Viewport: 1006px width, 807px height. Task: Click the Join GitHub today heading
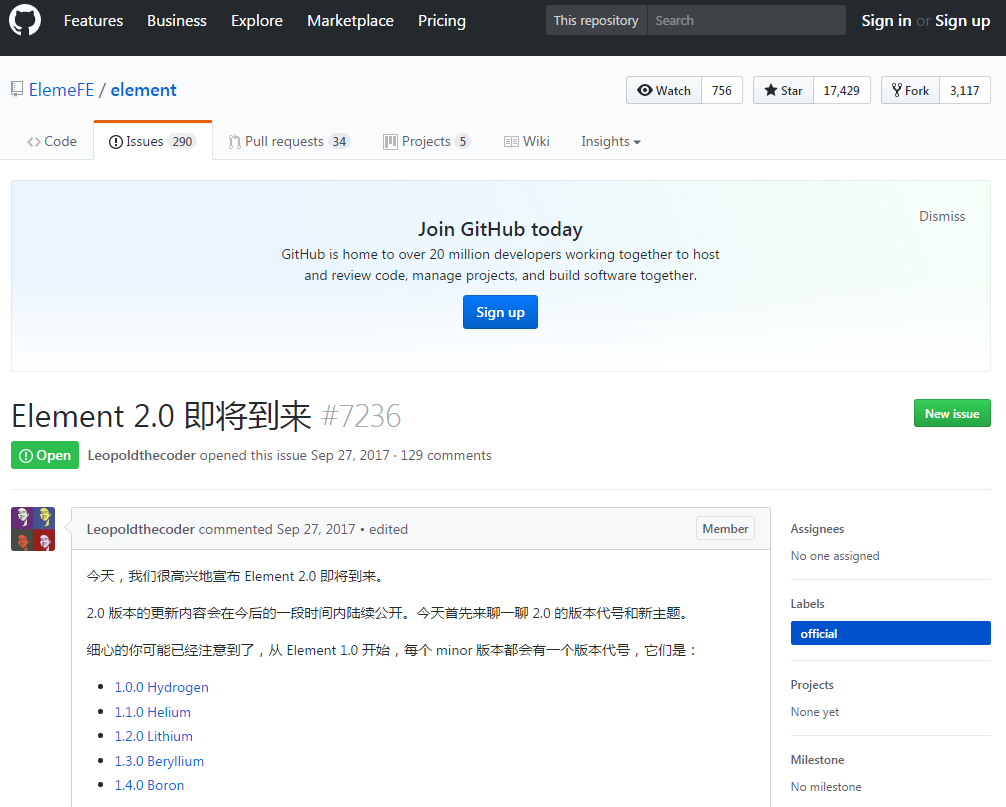(x=500, y=229)
